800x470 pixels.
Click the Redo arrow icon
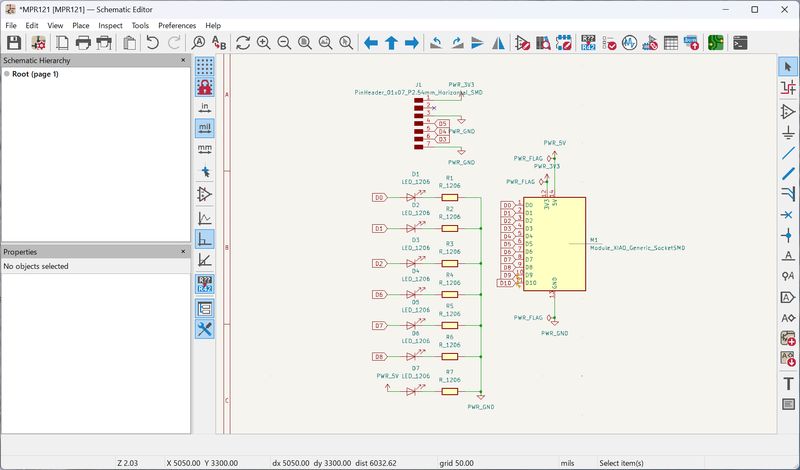click(174, 43)
